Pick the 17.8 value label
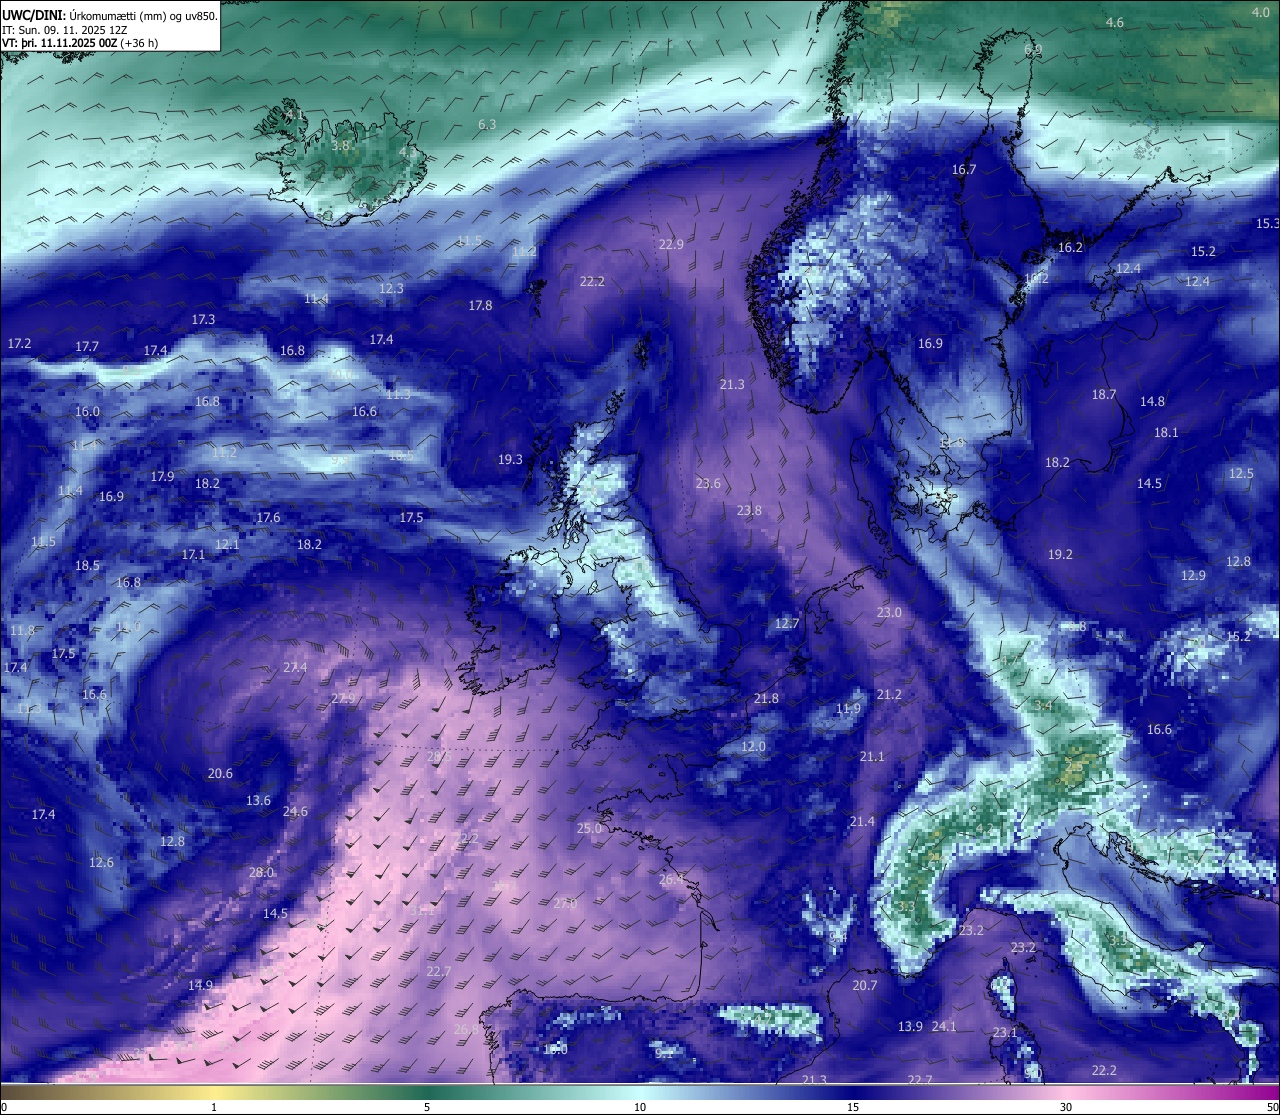Image resolution: width=1280 pixels, height=1115 pixels. [481, 306]
